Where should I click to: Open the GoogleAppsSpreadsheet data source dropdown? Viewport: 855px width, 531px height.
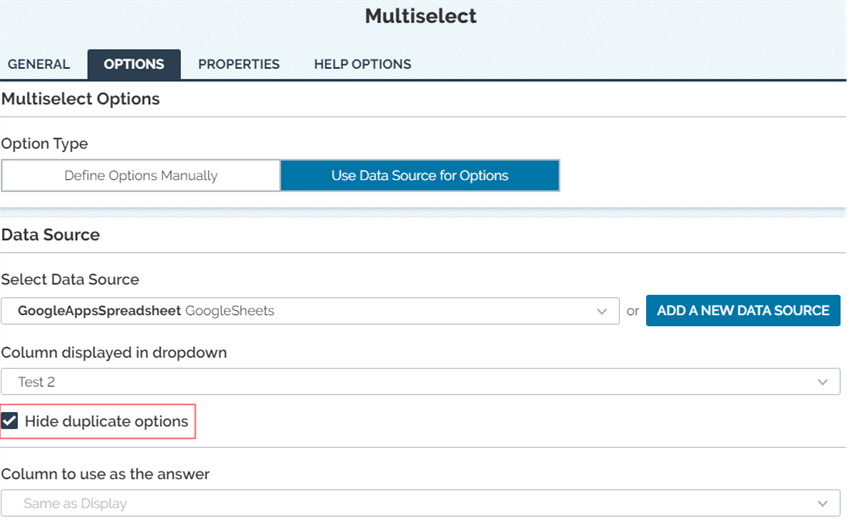pyautogui.click(x=310, y=311)
